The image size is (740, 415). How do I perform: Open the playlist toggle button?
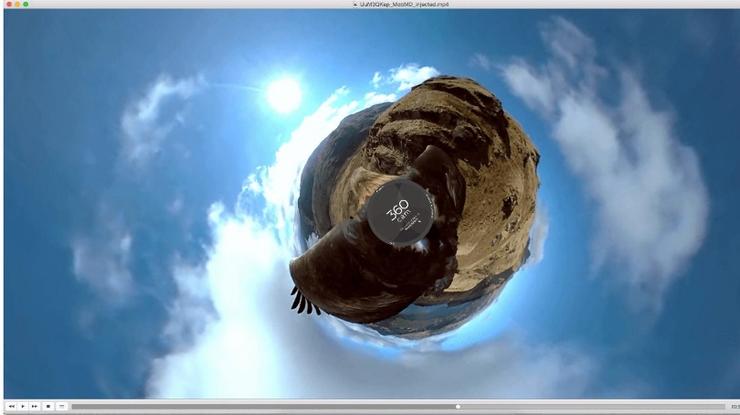(x=62, y=406)
